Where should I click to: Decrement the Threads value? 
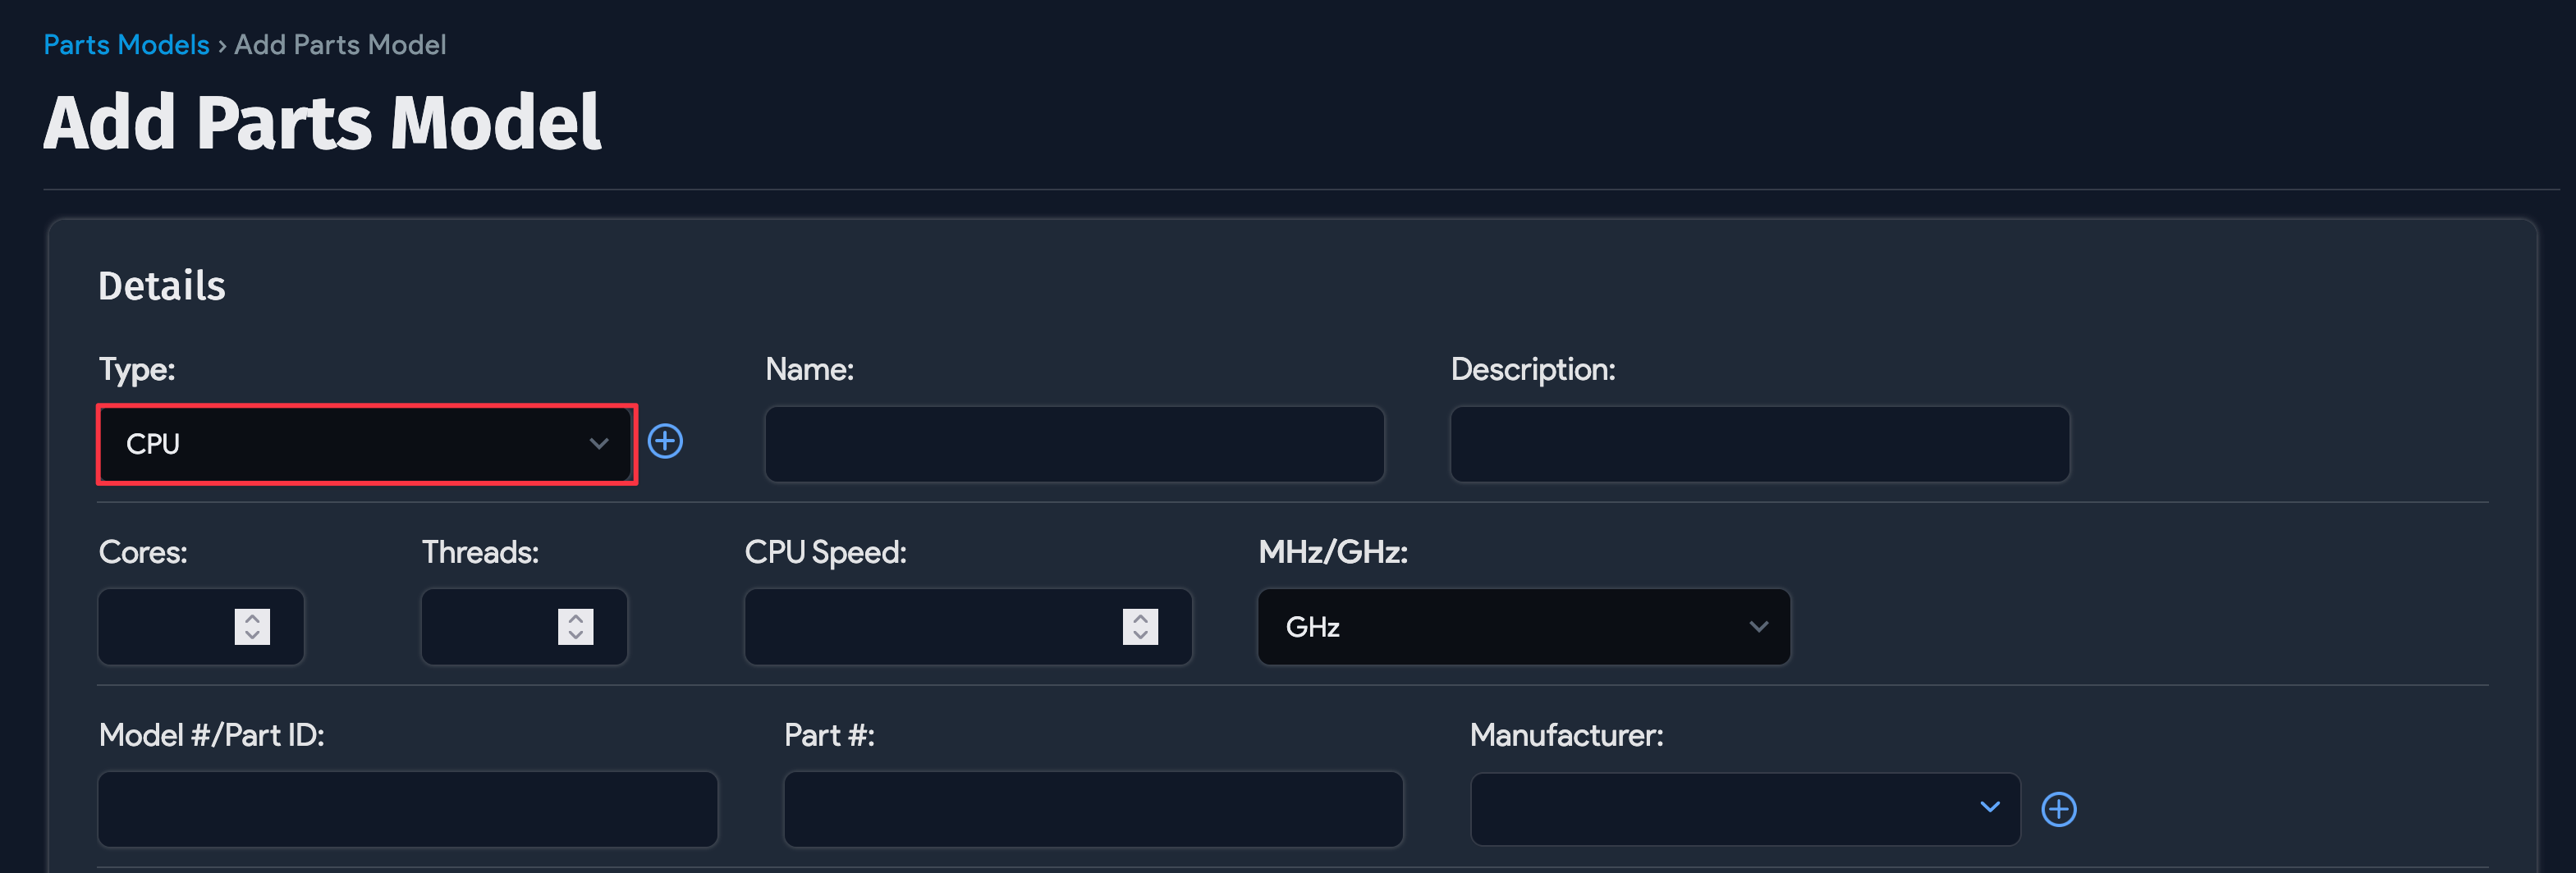point(575,634)
